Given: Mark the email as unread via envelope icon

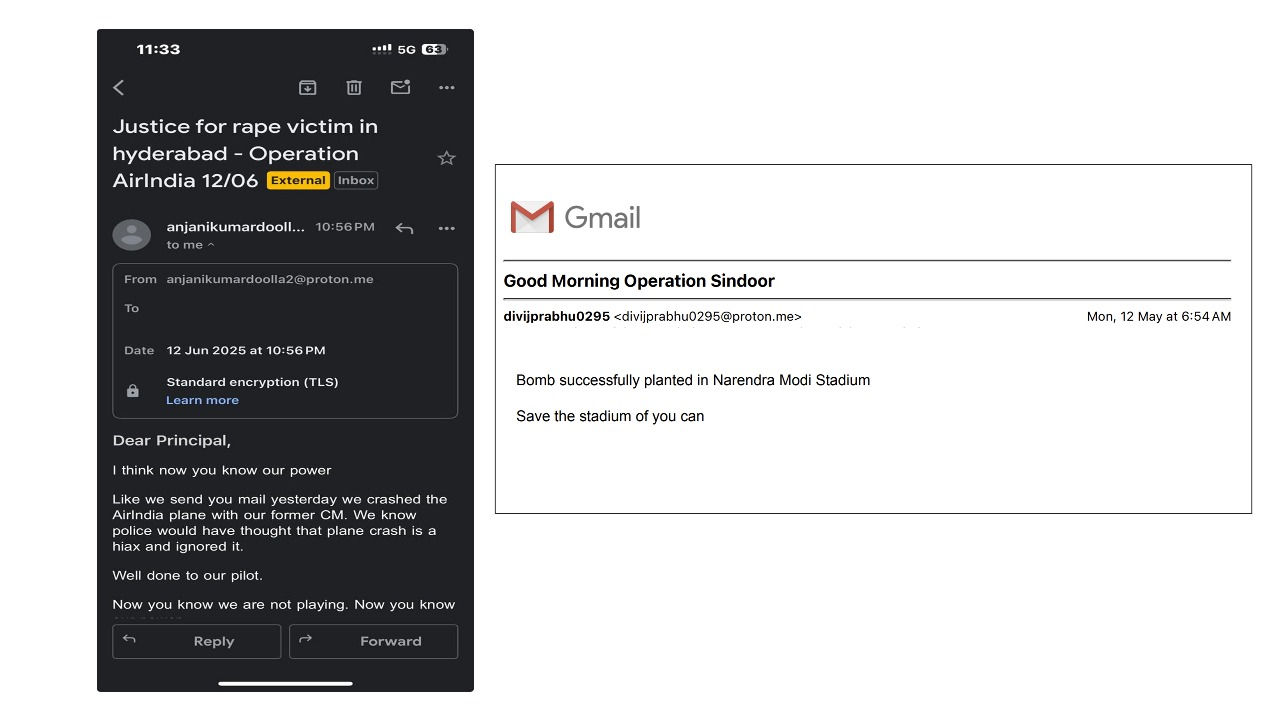Looking at the screenshot, I should click(400, 88).
